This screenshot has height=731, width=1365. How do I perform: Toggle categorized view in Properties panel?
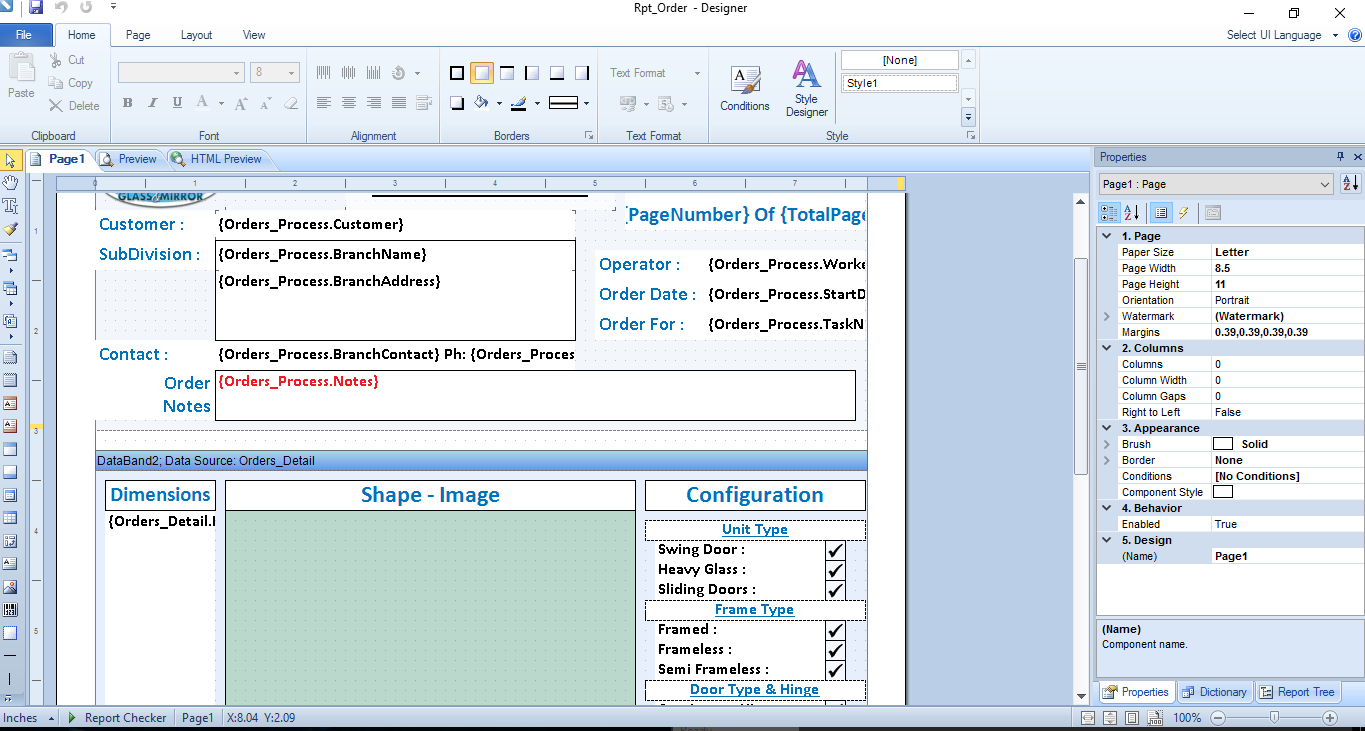click(x=1109, y=213)
